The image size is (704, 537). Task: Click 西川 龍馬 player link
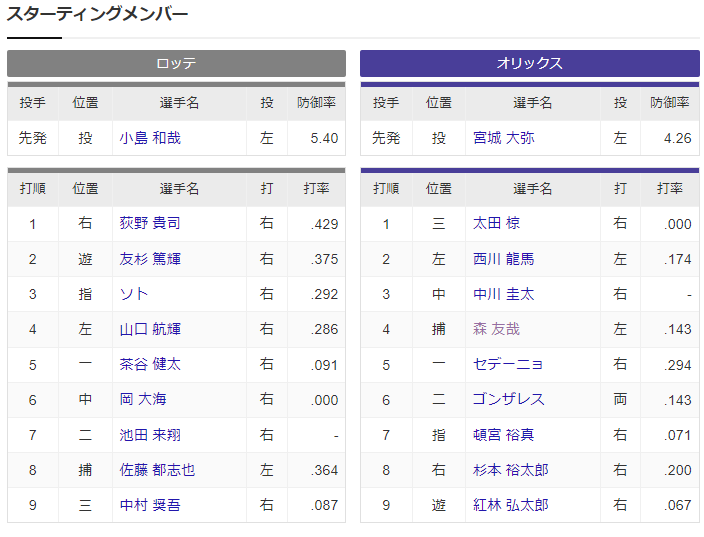(503, 259)
